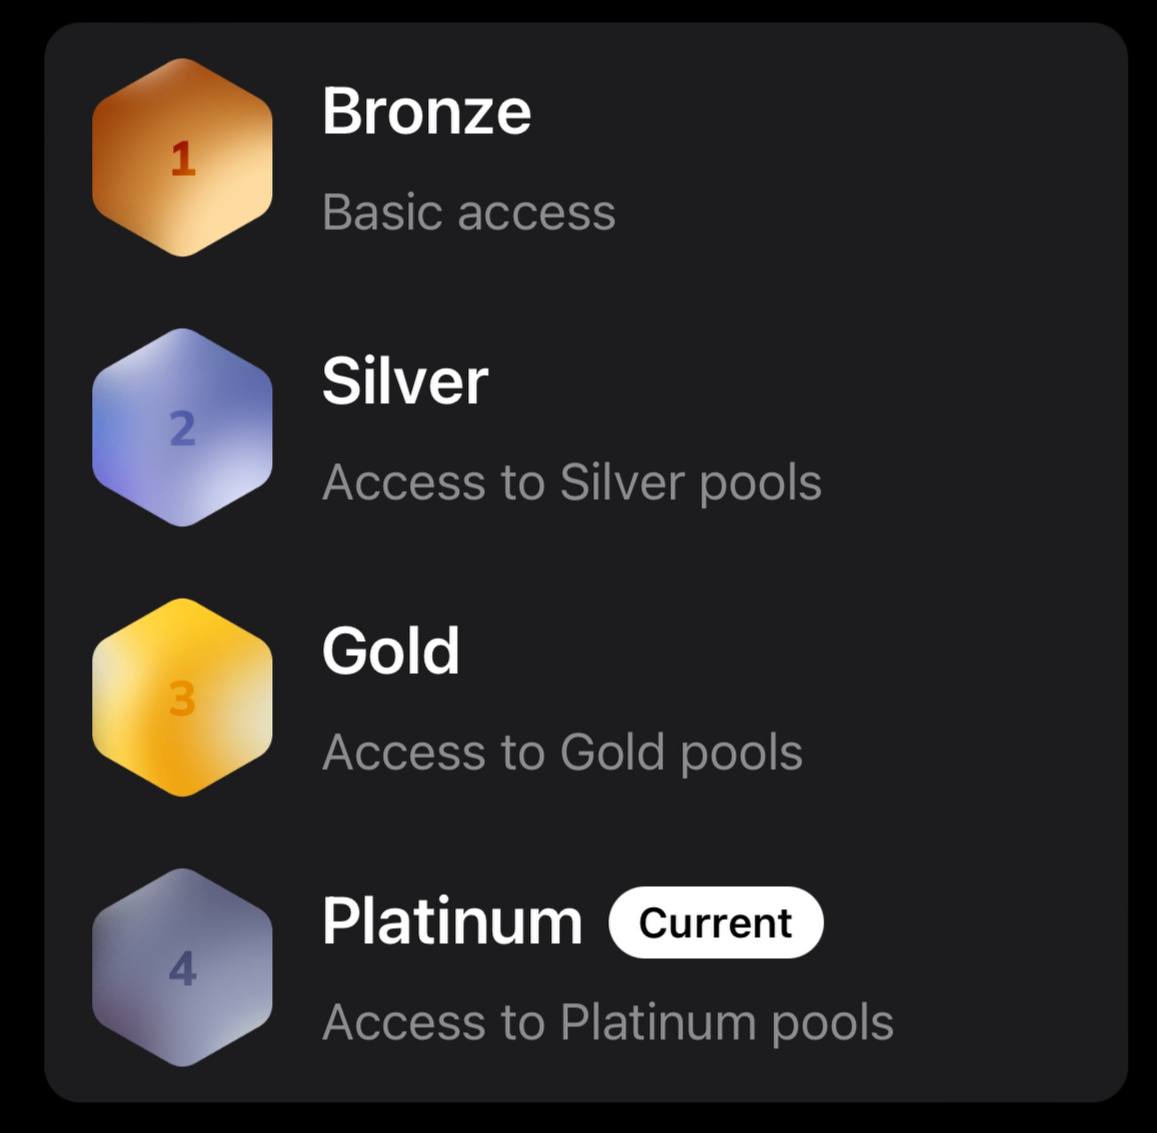Open the Bronze tier title
Viewport: 1157px width, 1133px height.
pos(426,111)
